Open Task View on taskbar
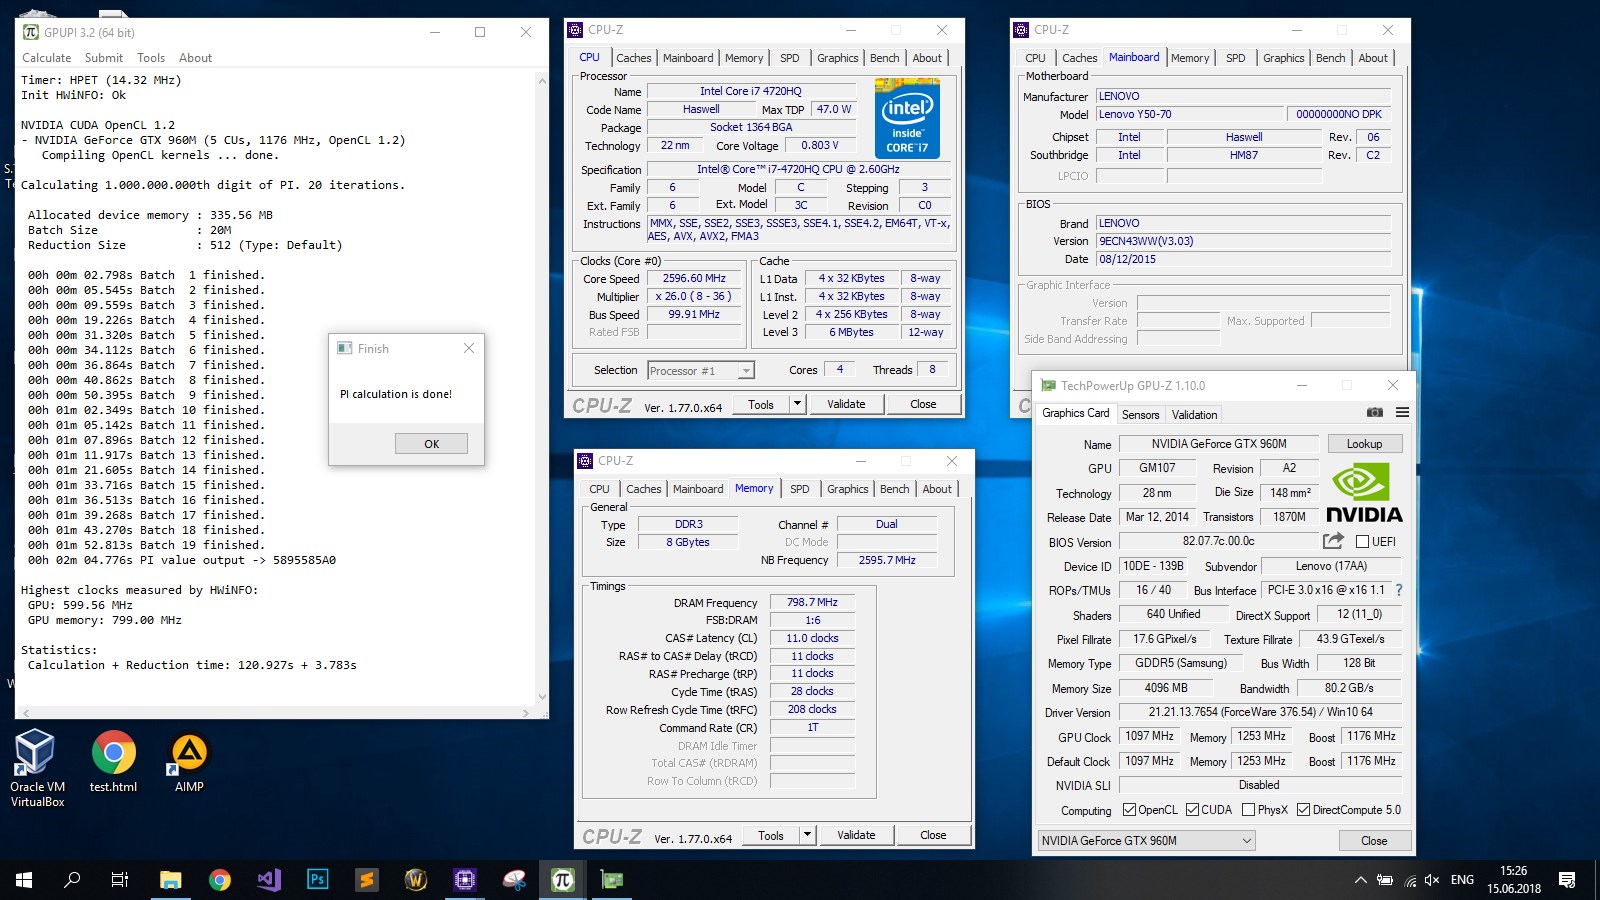1600x900 pixels. pos(120,880)
